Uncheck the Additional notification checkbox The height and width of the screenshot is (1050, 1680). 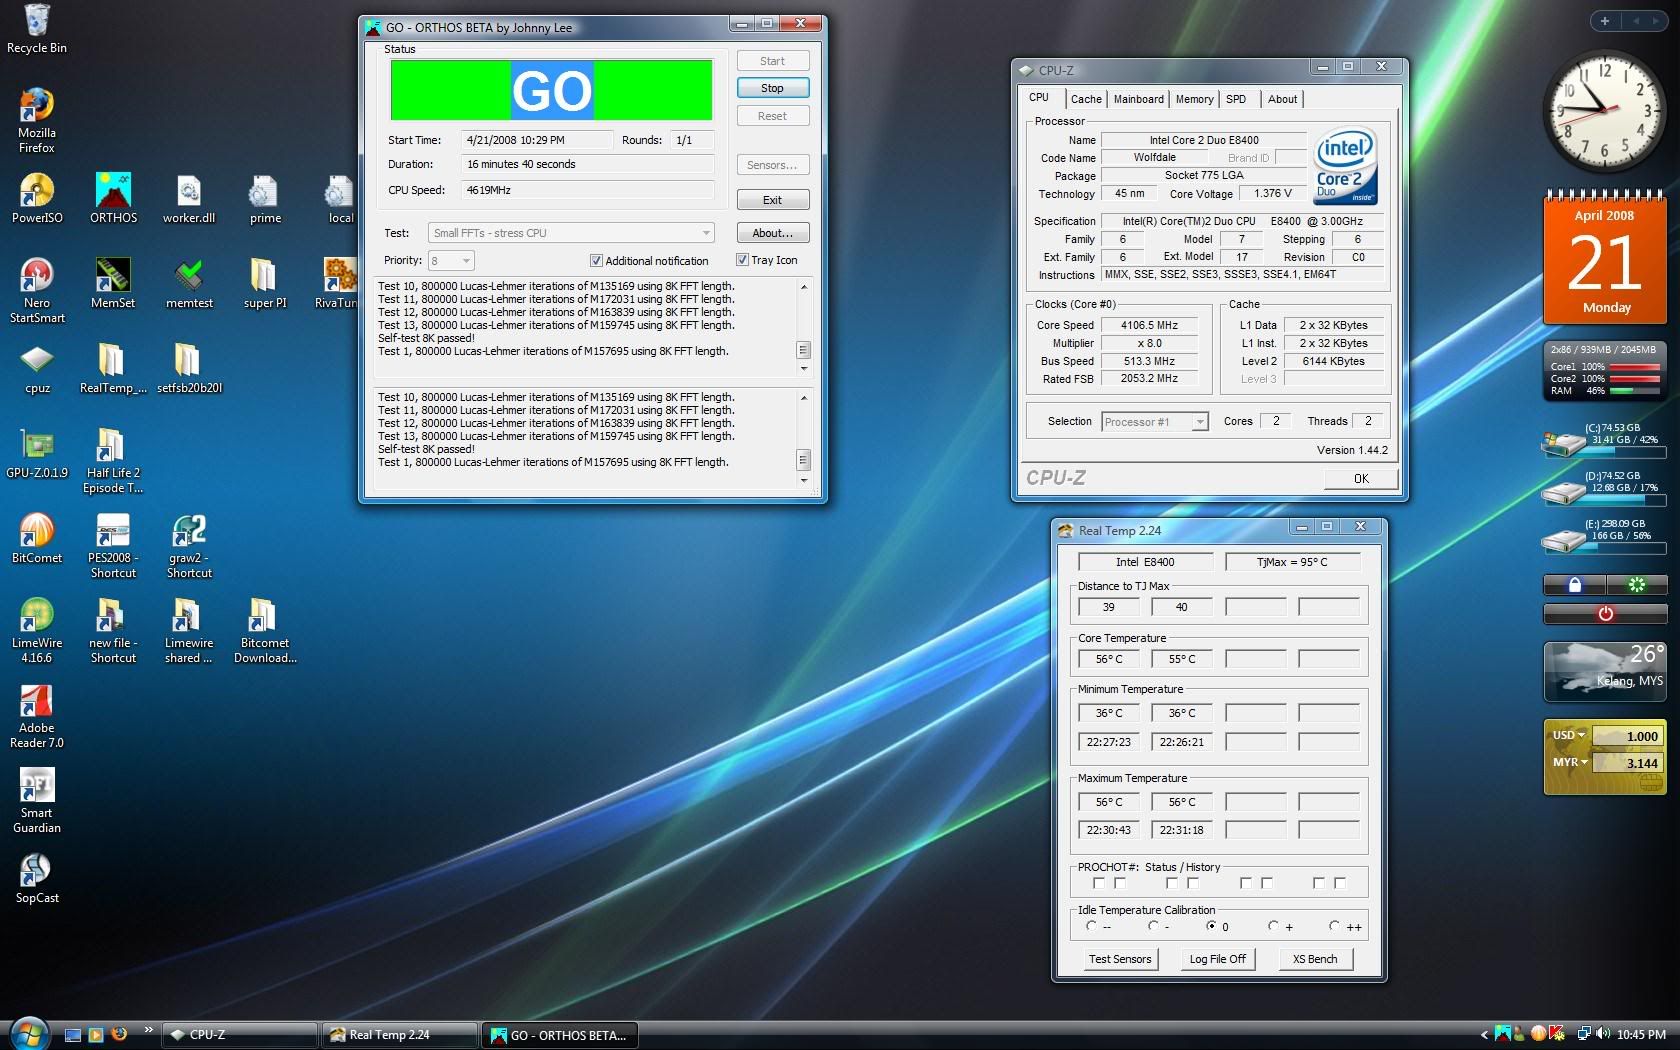596,261
